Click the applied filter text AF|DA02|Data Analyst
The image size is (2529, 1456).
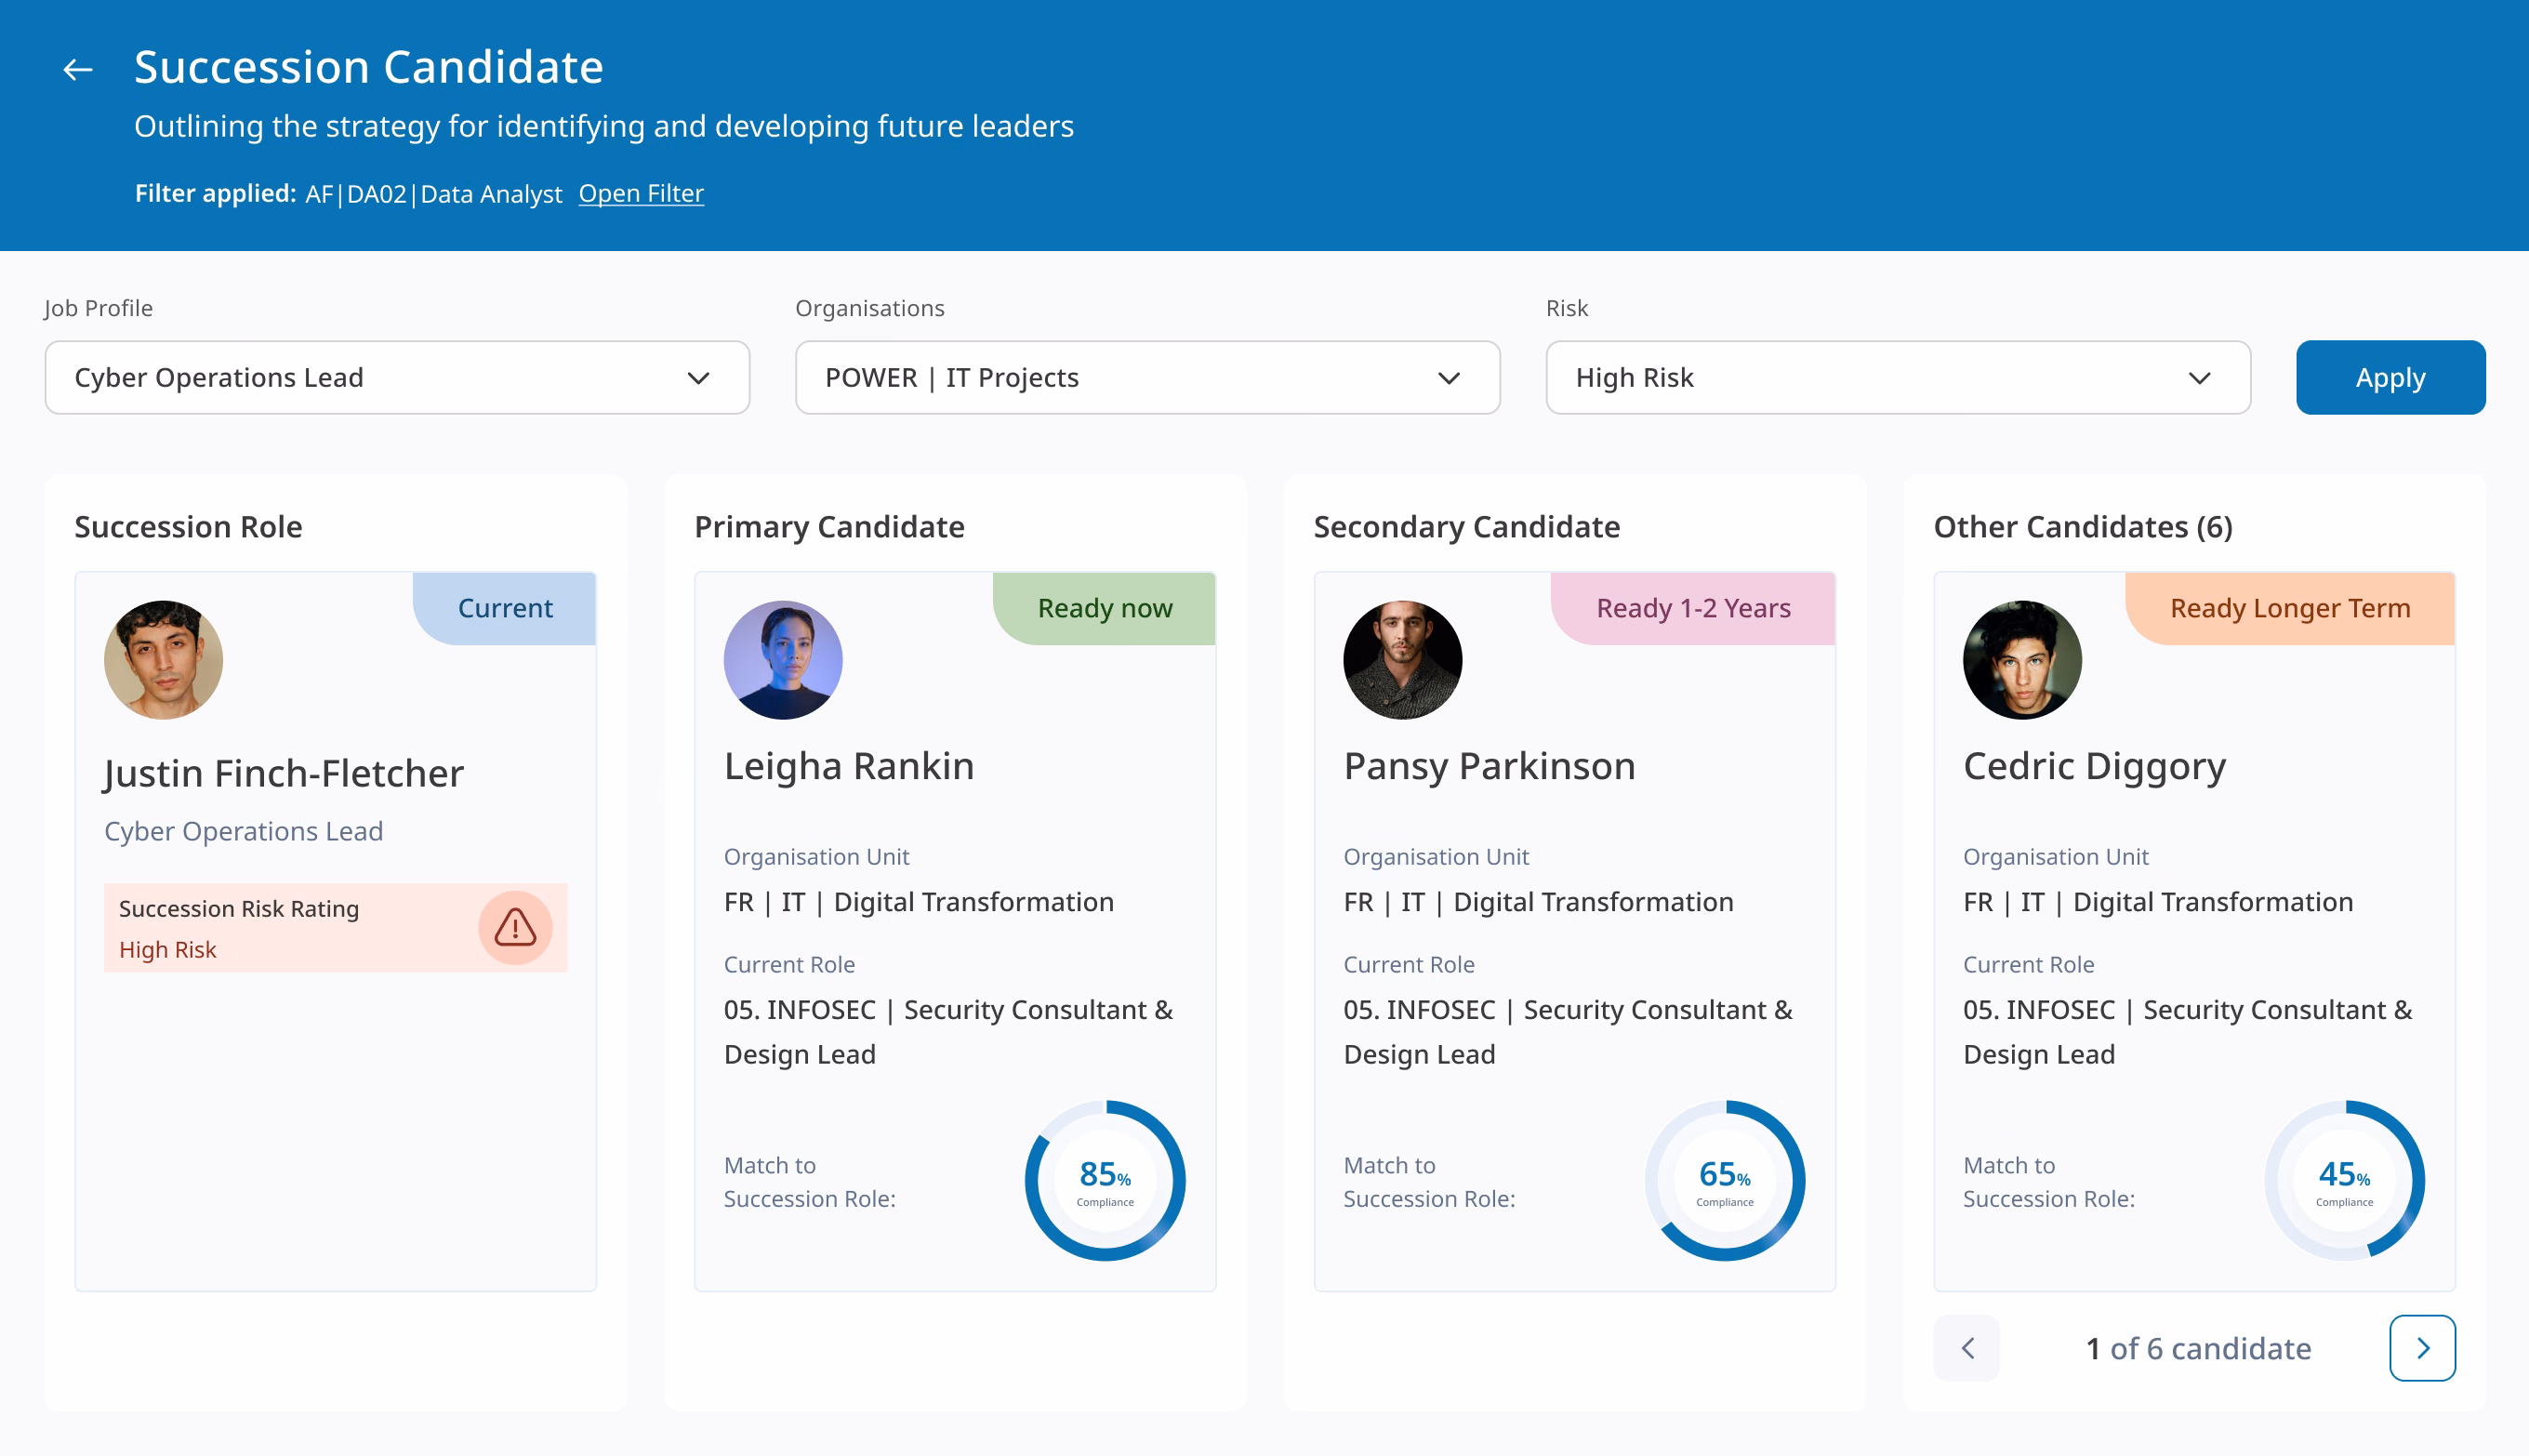[x=433, y=194]
